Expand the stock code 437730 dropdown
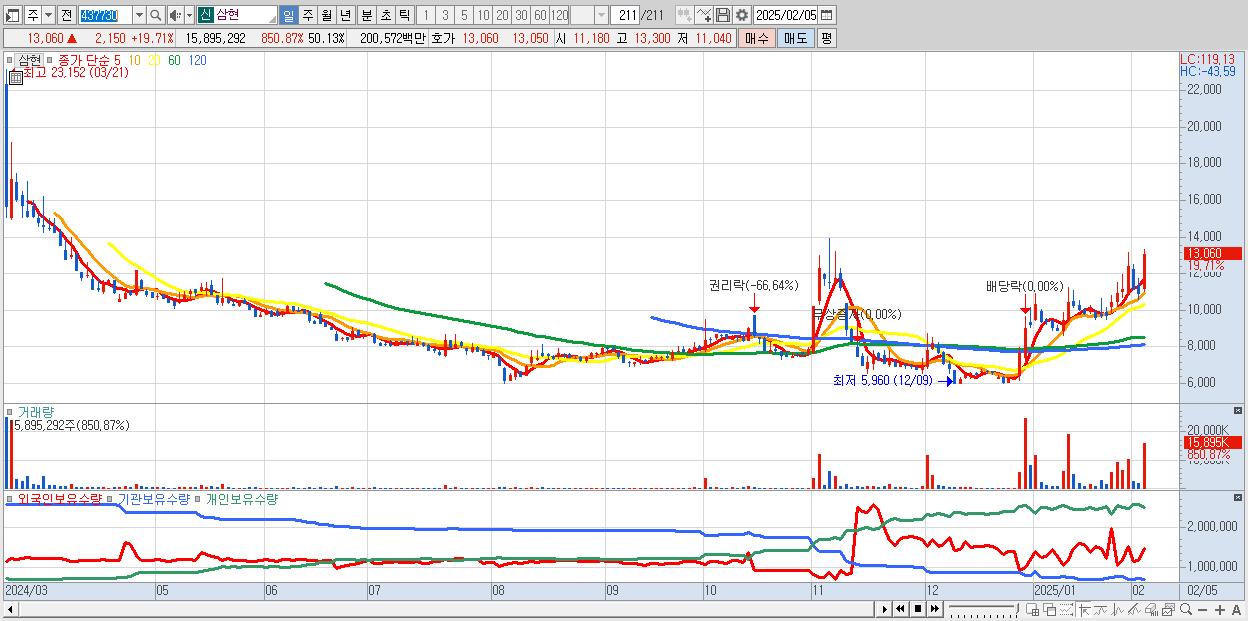 [139, 15]
